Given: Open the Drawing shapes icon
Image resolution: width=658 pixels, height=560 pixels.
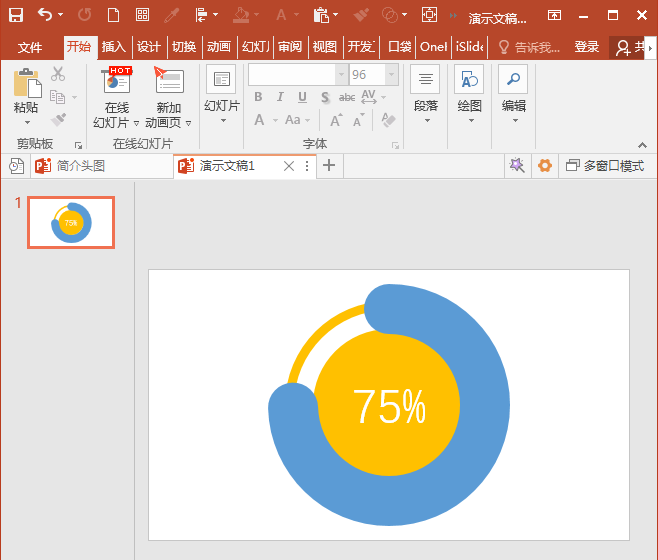Looking at the screenshot, I should click(469, 79).
